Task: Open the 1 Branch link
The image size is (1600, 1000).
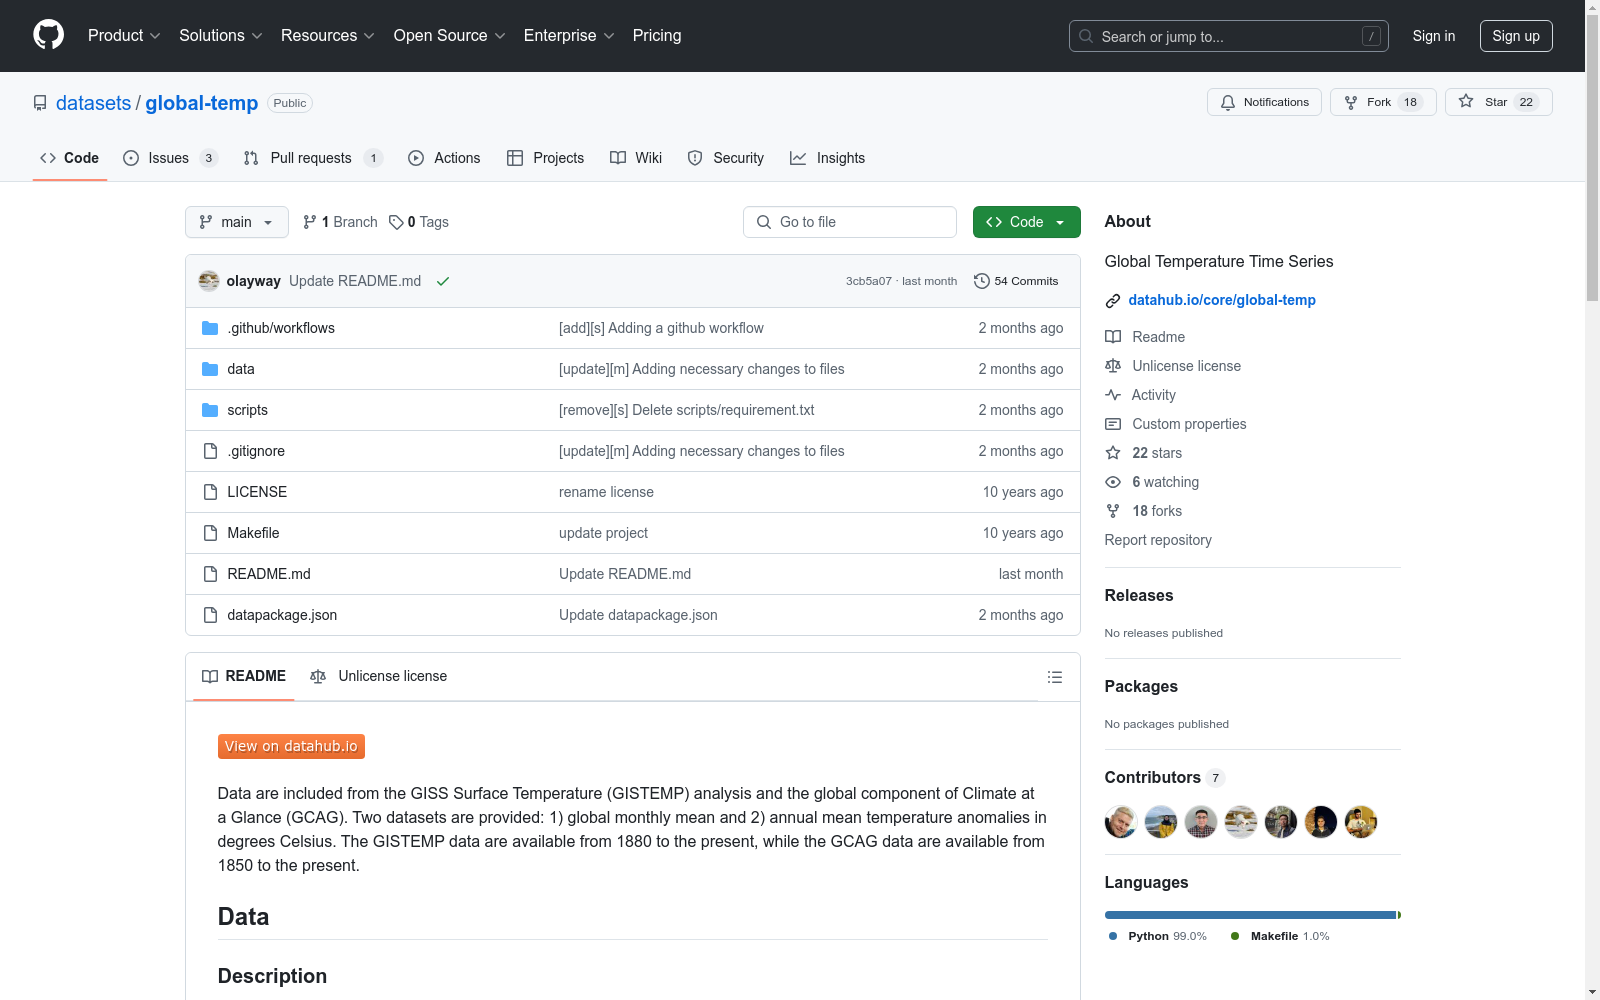Action: (x=340, y=222)
